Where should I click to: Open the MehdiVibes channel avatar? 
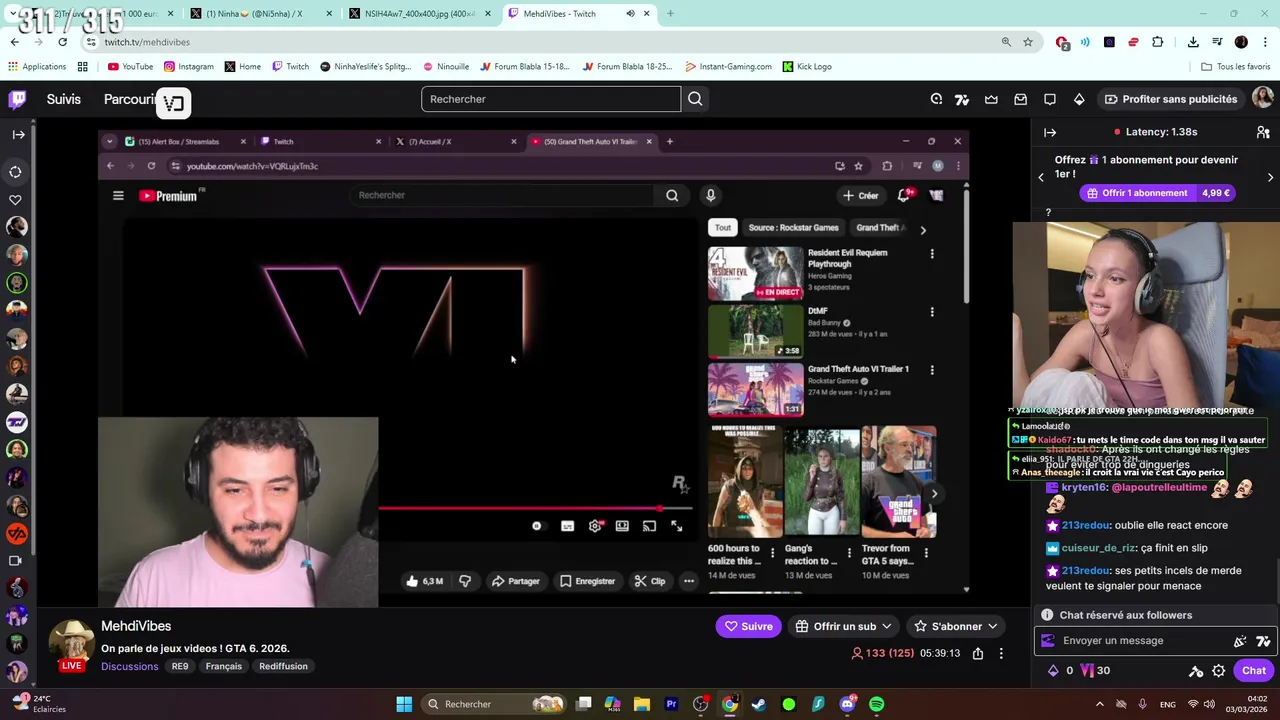[71, 642]
